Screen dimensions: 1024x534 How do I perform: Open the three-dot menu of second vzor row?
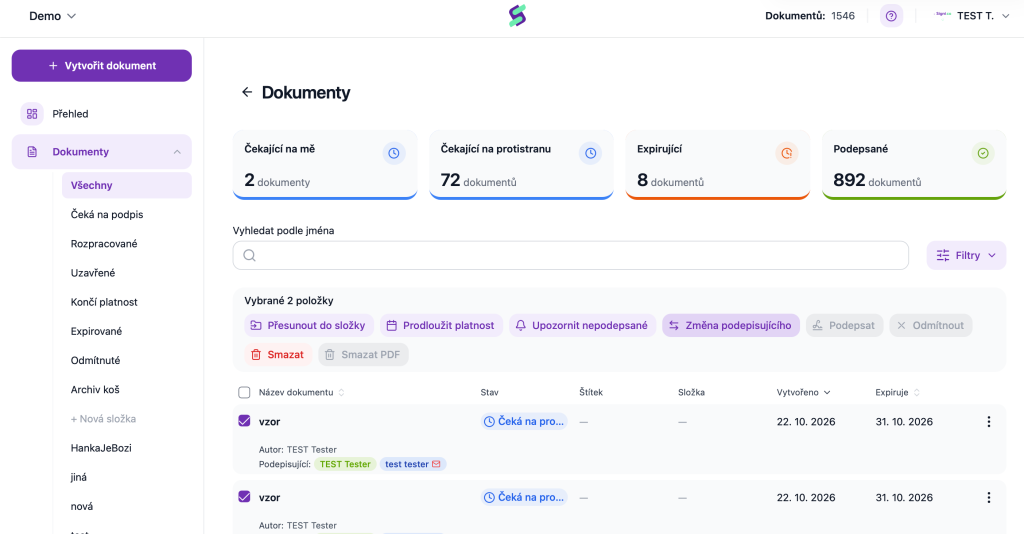tap(988, 497)
